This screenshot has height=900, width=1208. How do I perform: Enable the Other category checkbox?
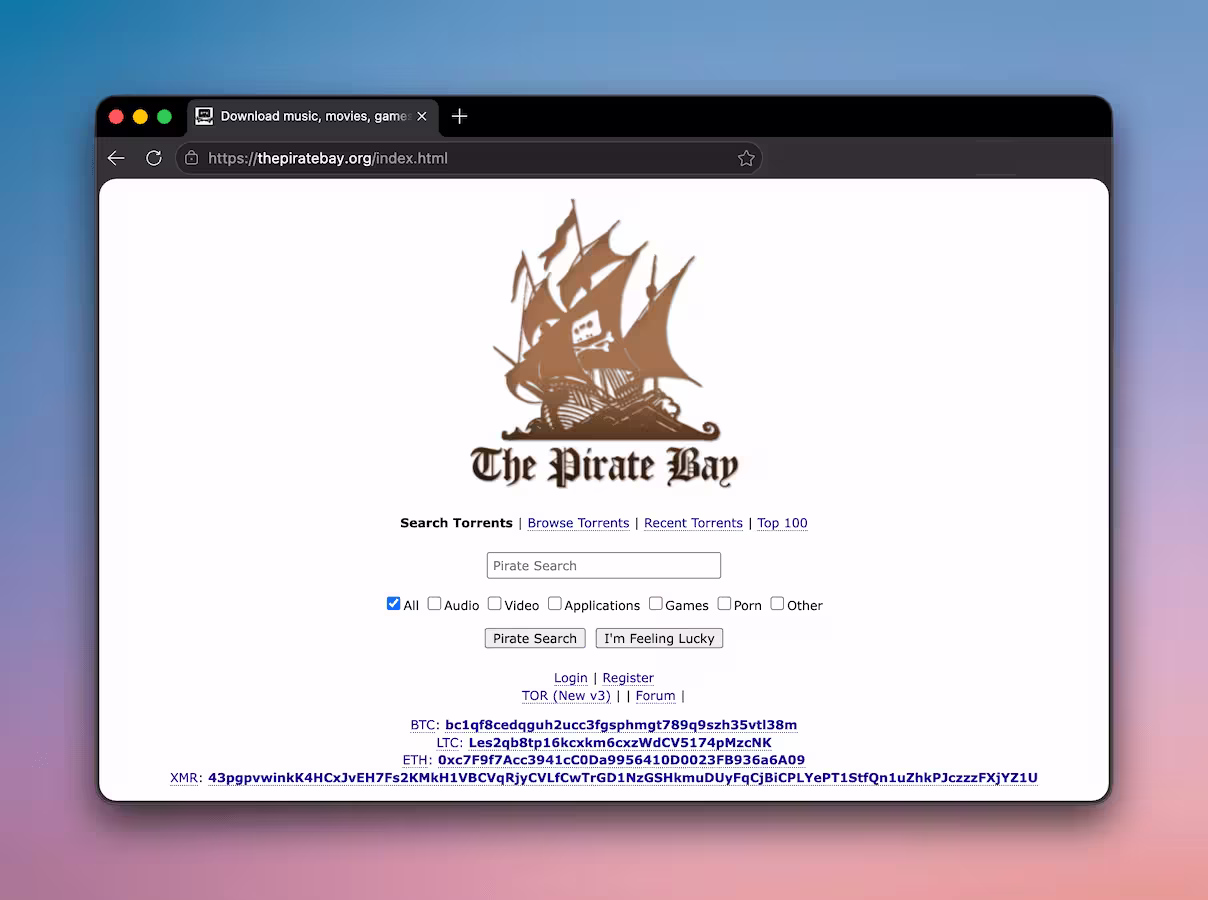777,603
